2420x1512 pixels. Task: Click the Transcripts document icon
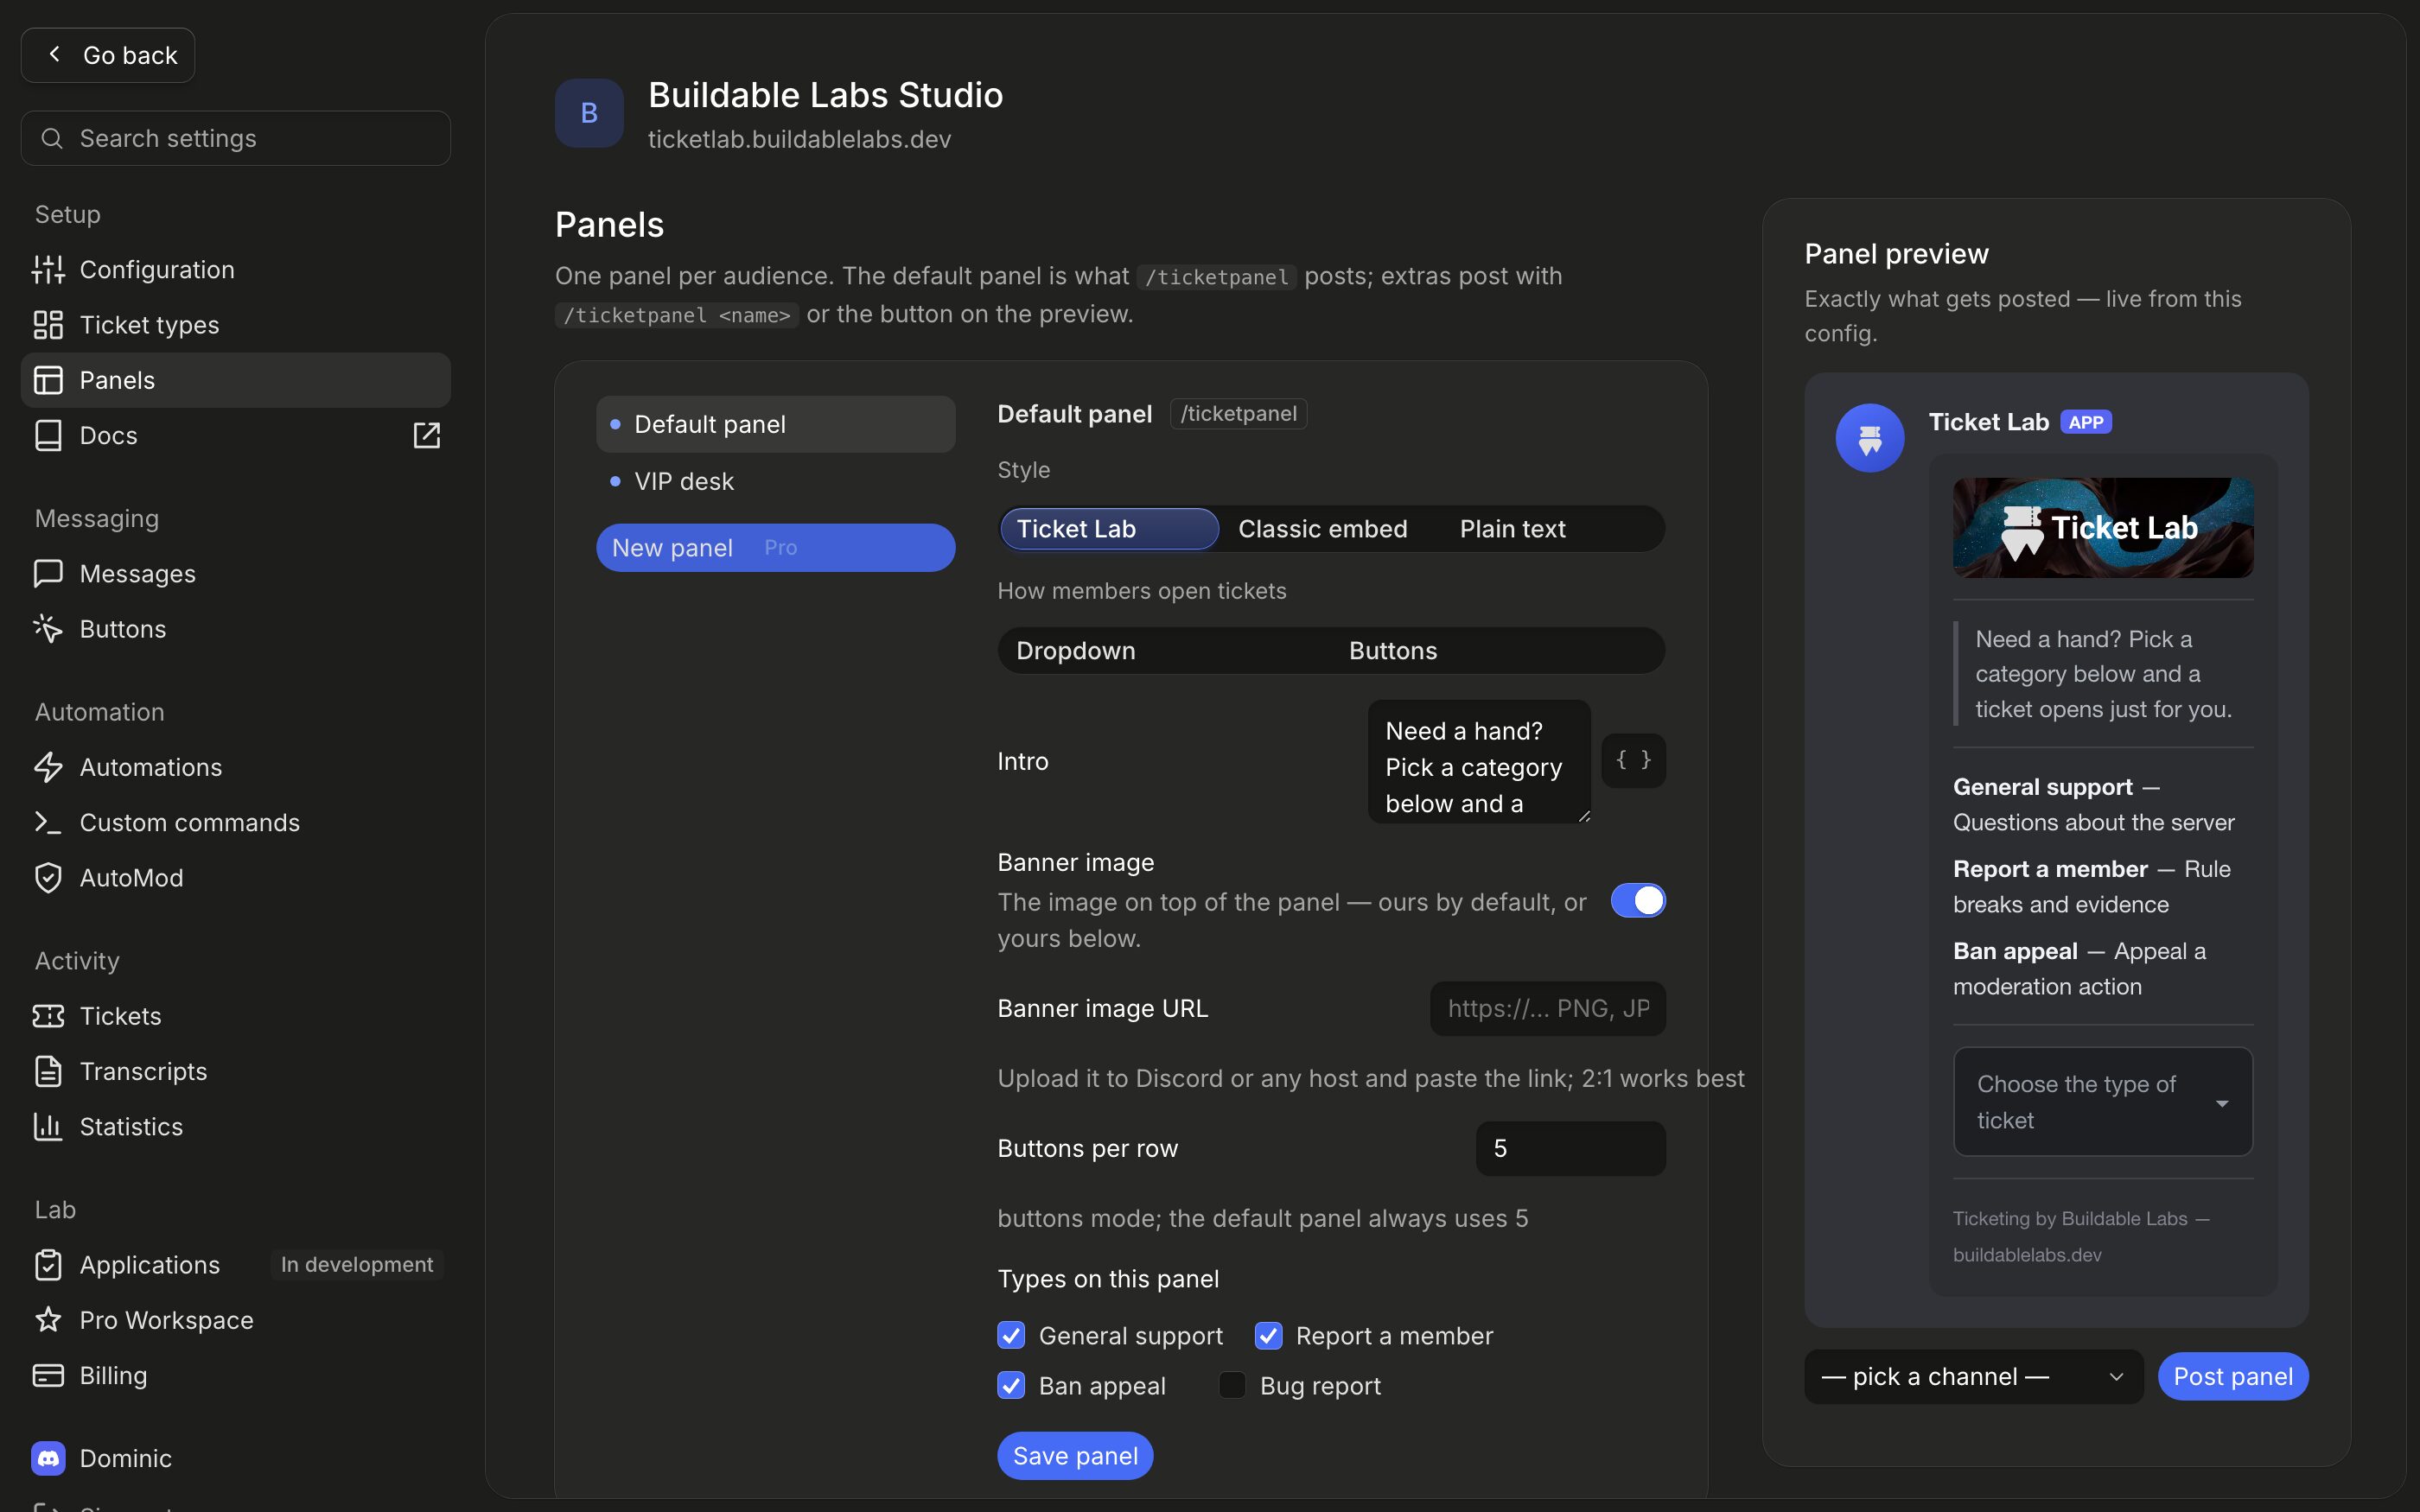pyautogui.click(x=48, y=1071)
